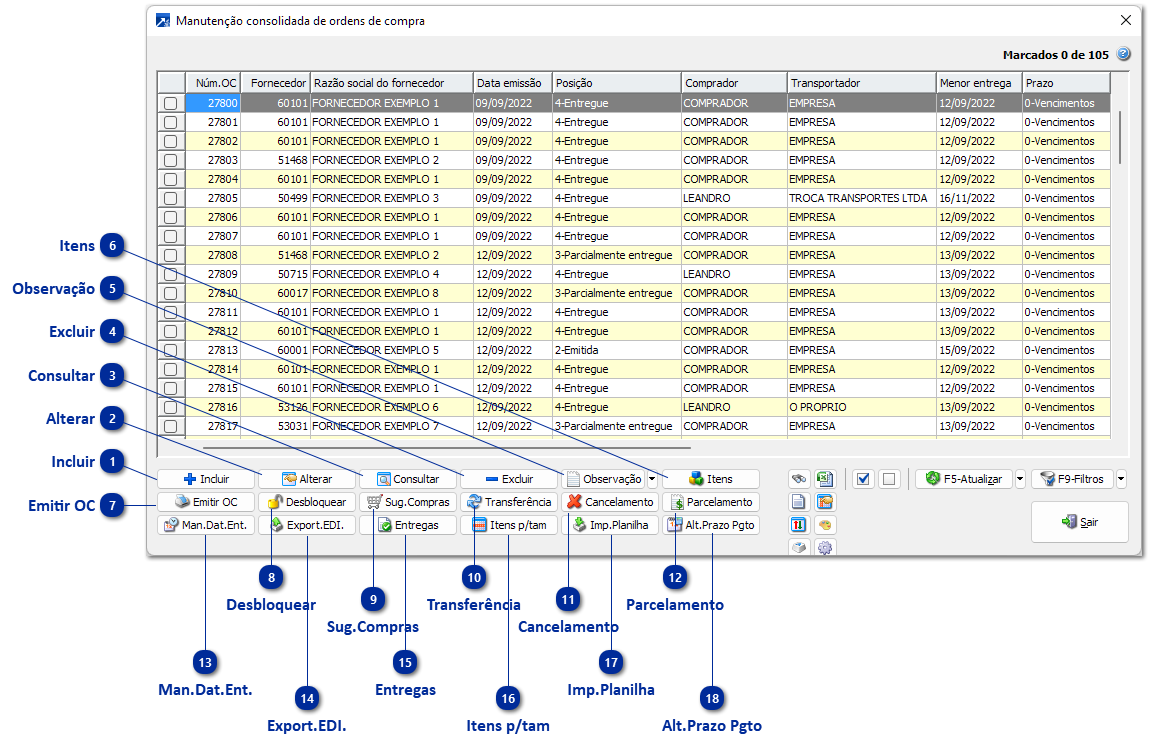
Task: Mark the checkbox for order 27805
Action: [x=171, y=198]
